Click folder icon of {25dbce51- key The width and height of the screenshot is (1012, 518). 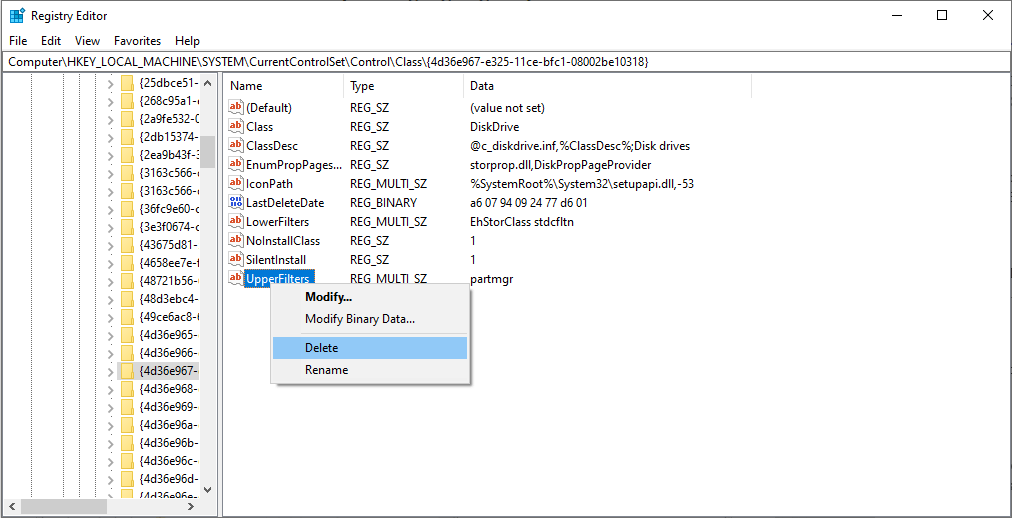coord(128,83)
